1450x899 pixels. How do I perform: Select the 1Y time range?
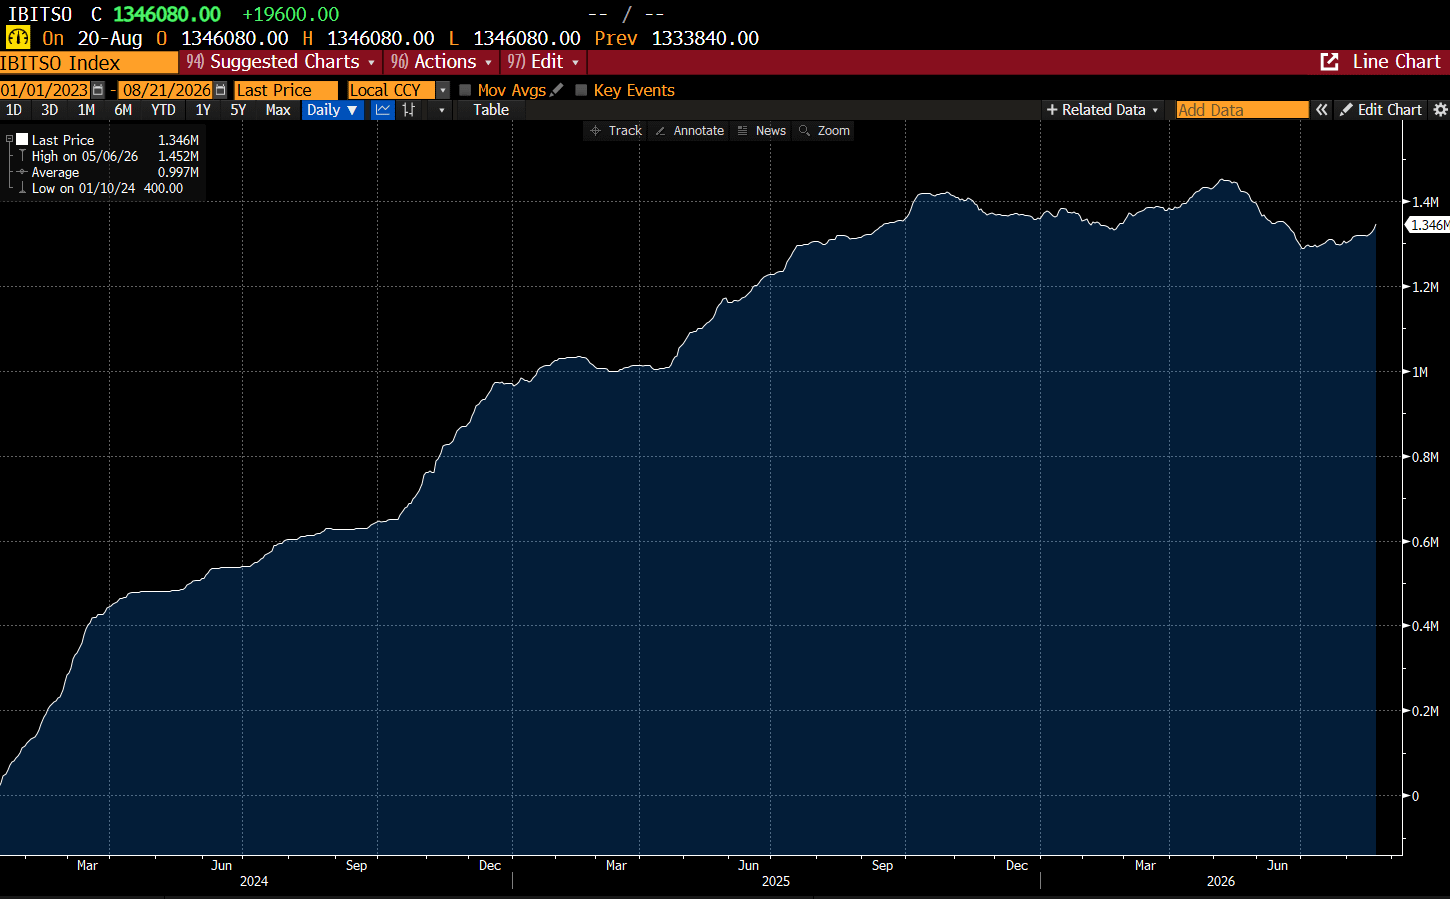(x=203, y=110)
